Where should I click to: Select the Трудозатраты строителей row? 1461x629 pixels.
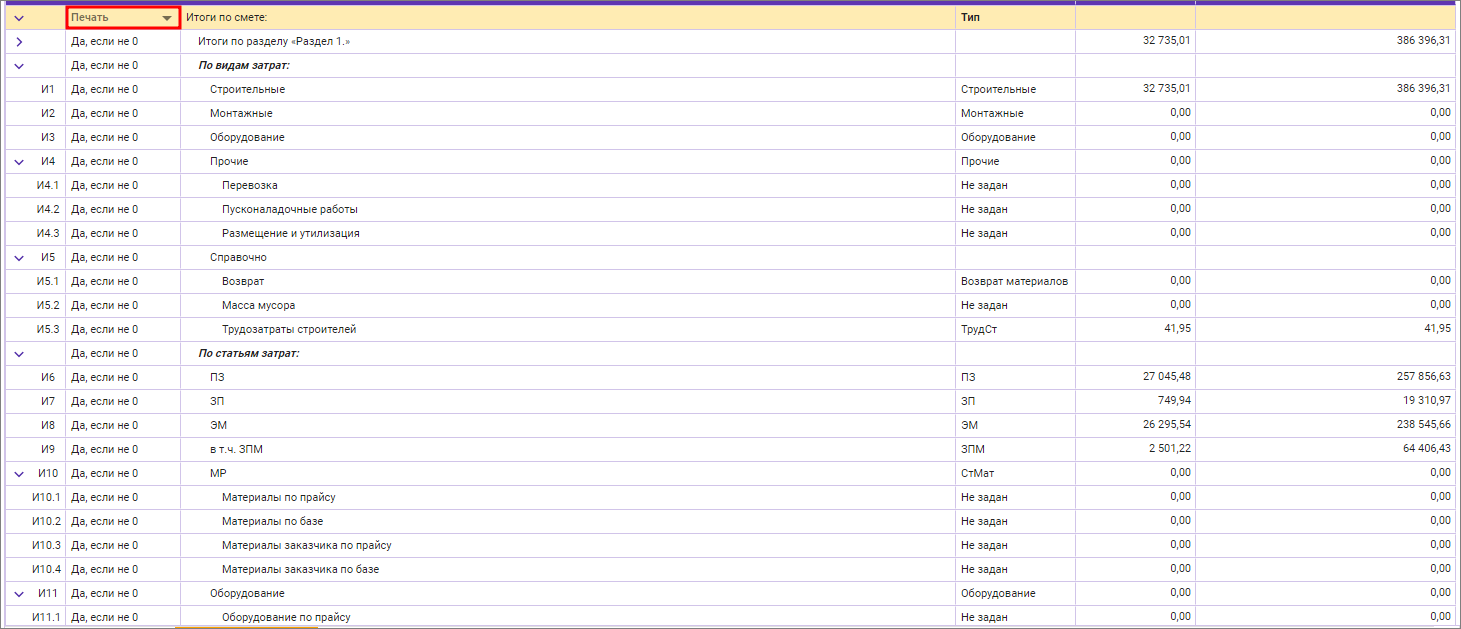289,330
